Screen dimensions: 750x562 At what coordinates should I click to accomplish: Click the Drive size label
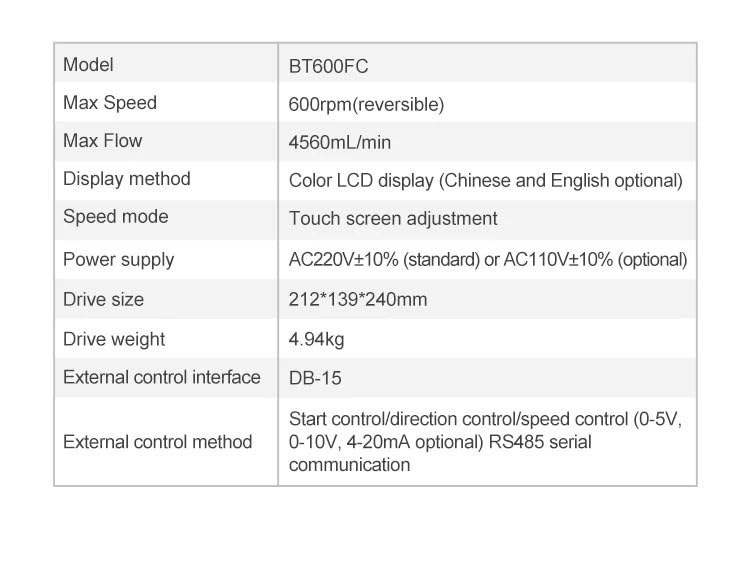103,299
